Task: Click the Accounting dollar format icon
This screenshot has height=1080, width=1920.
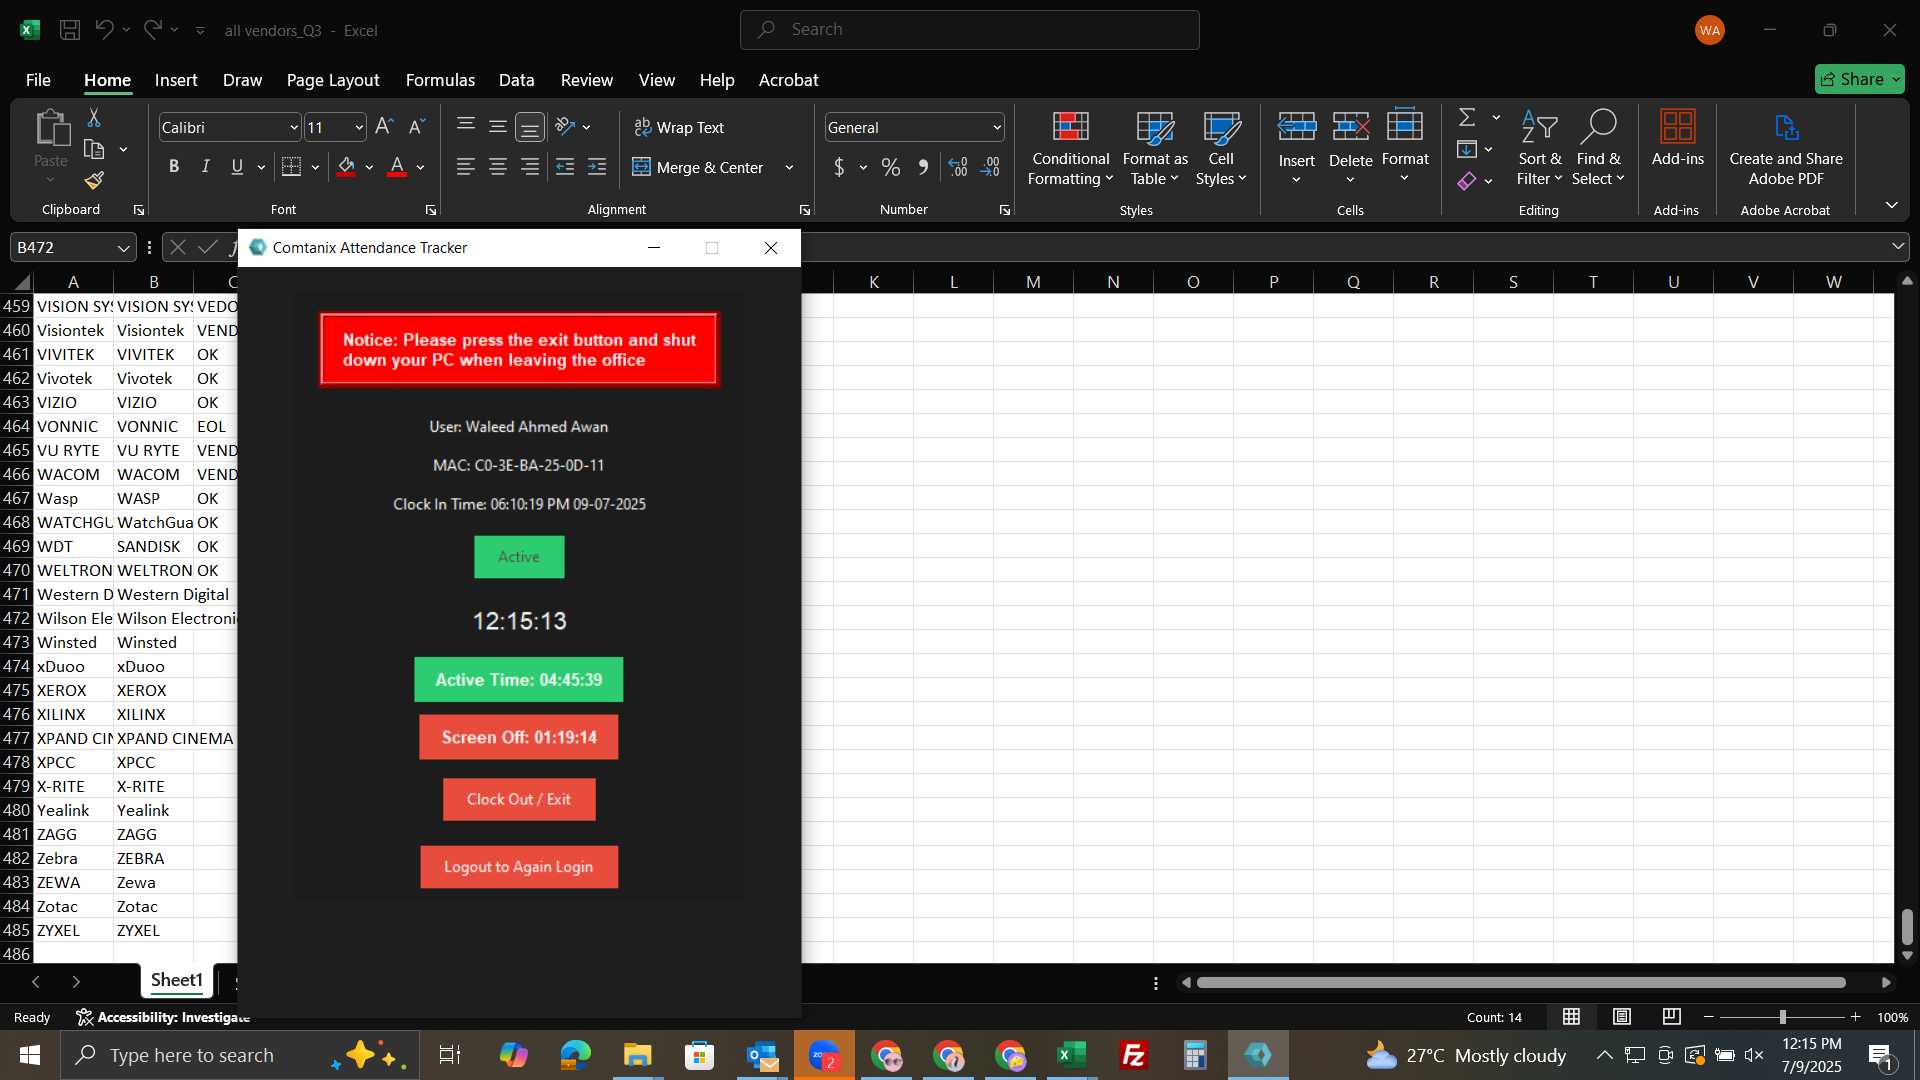Action: point(839,167)
